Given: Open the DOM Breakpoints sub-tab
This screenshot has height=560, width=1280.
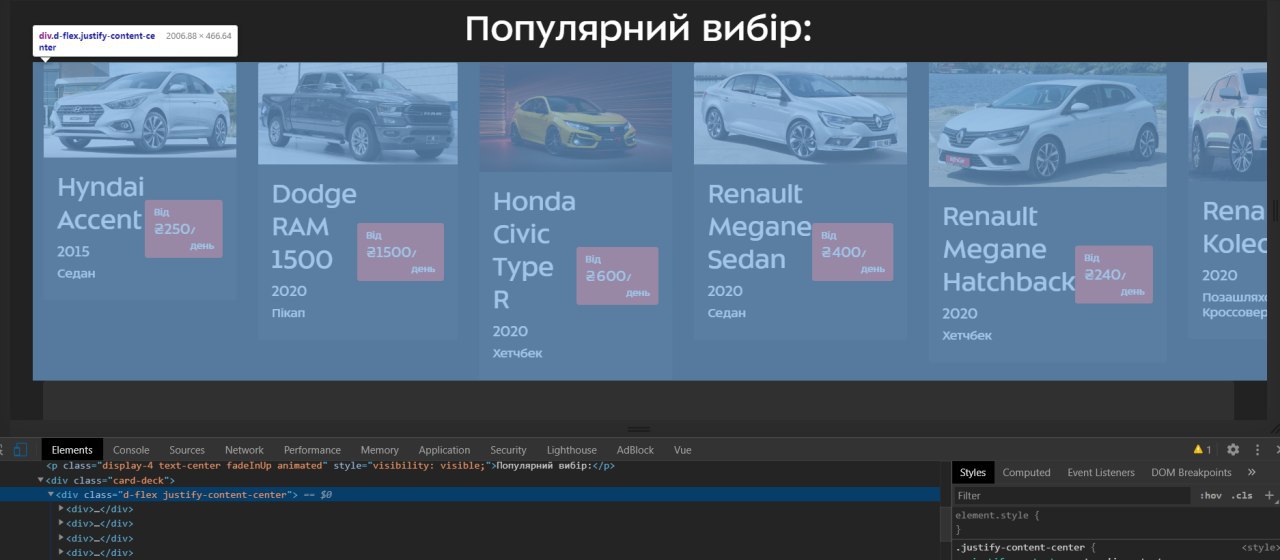Looking at the screenshot, I should (x=1191, y=472).
